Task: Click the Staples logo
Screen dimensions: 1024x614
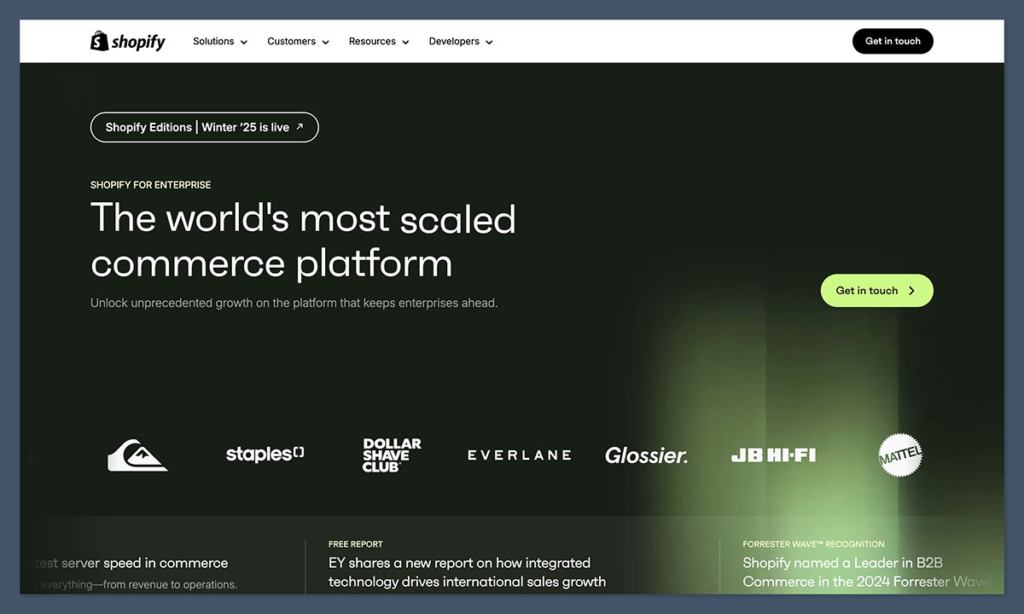Action: tap(264, 453)
